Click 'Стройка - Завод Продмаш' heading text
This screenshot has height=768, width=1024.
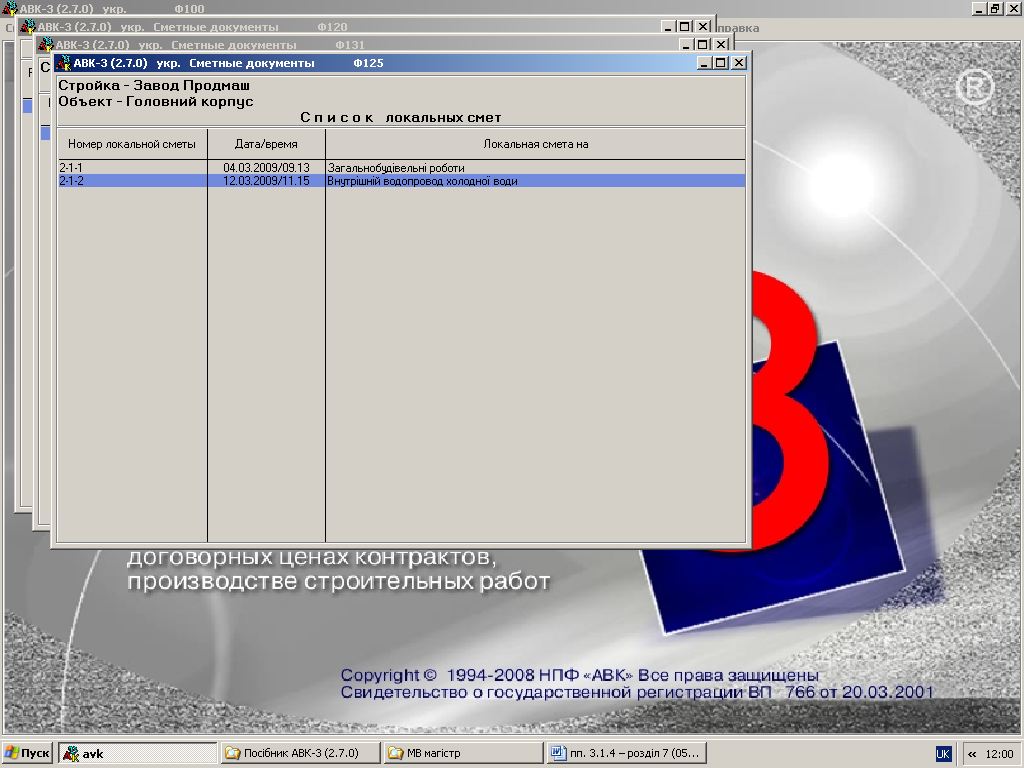coord(154,86)
